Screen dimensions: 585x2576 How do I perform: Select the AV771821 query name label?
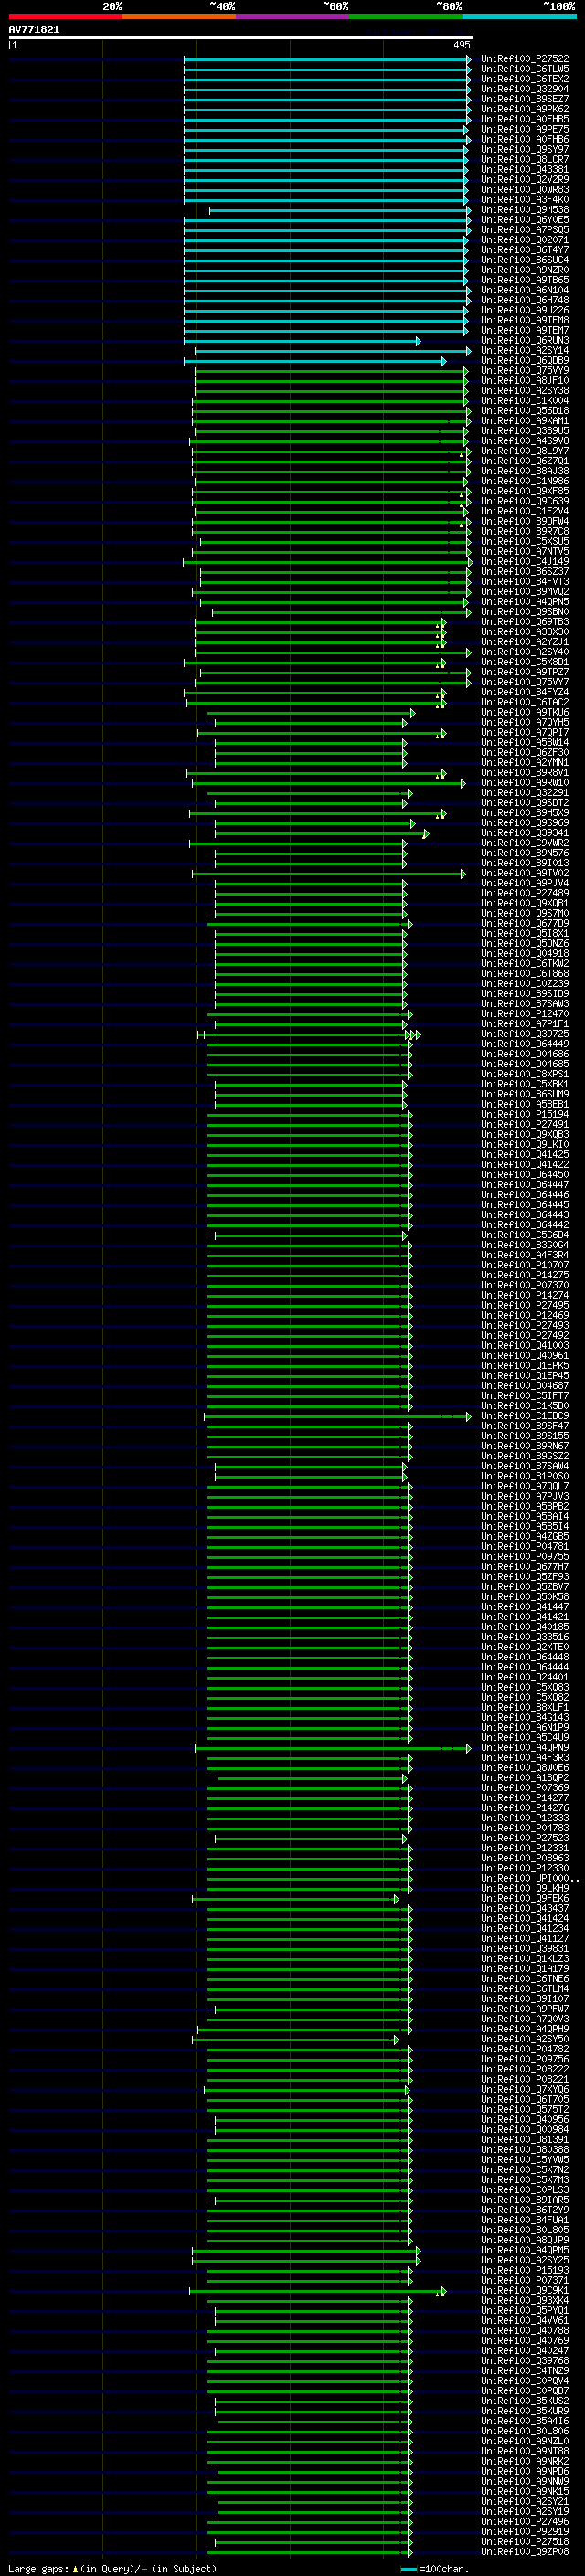pyautogui.click(x=34, y=30)
